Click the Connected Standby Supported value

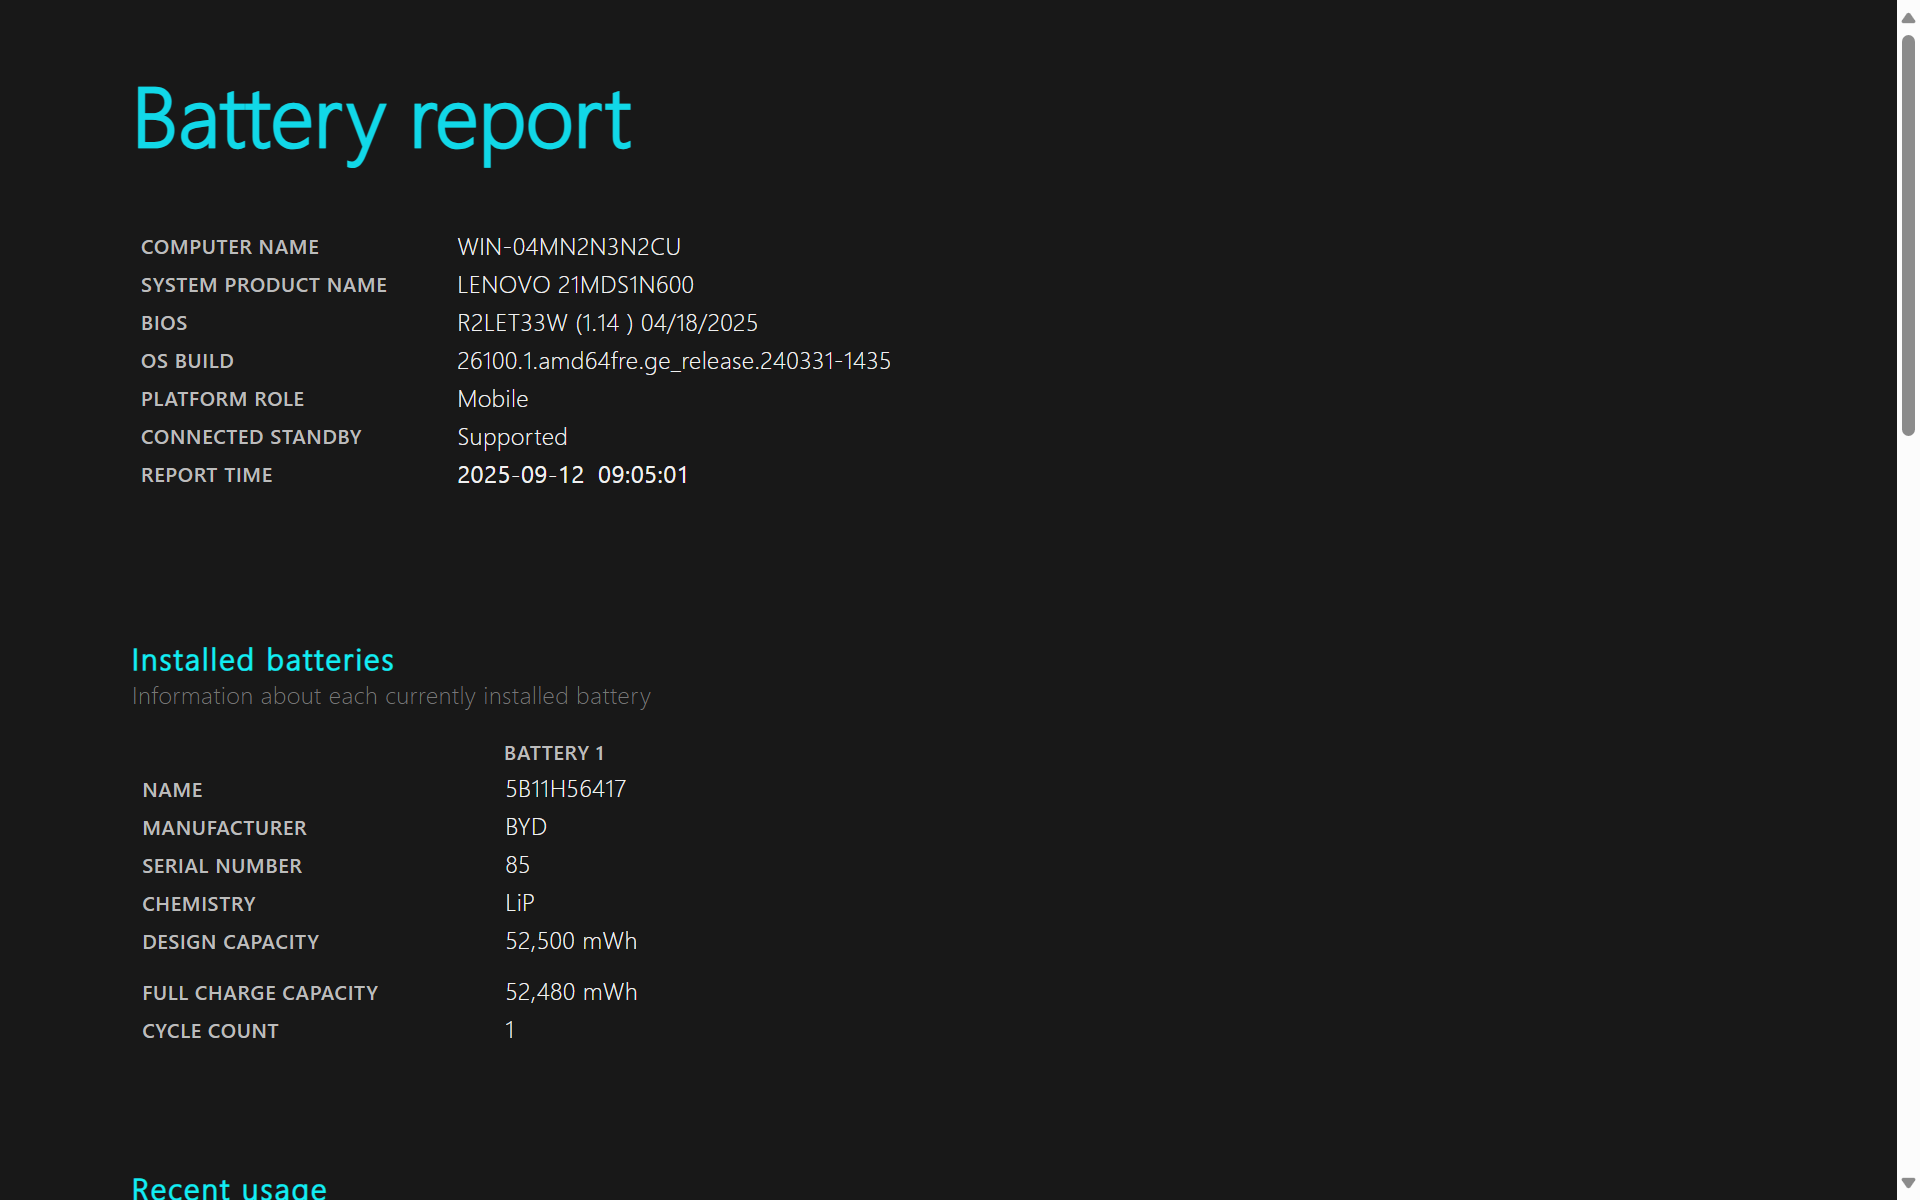(512, 437)
